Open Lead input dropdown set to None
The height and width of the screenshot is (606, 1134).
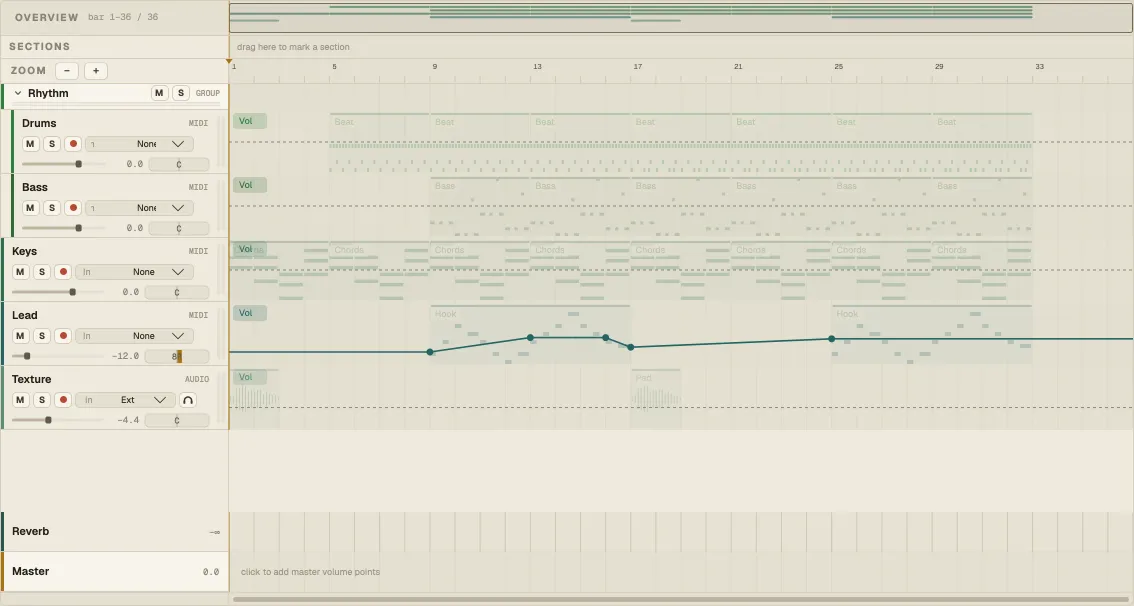[134, 336]
